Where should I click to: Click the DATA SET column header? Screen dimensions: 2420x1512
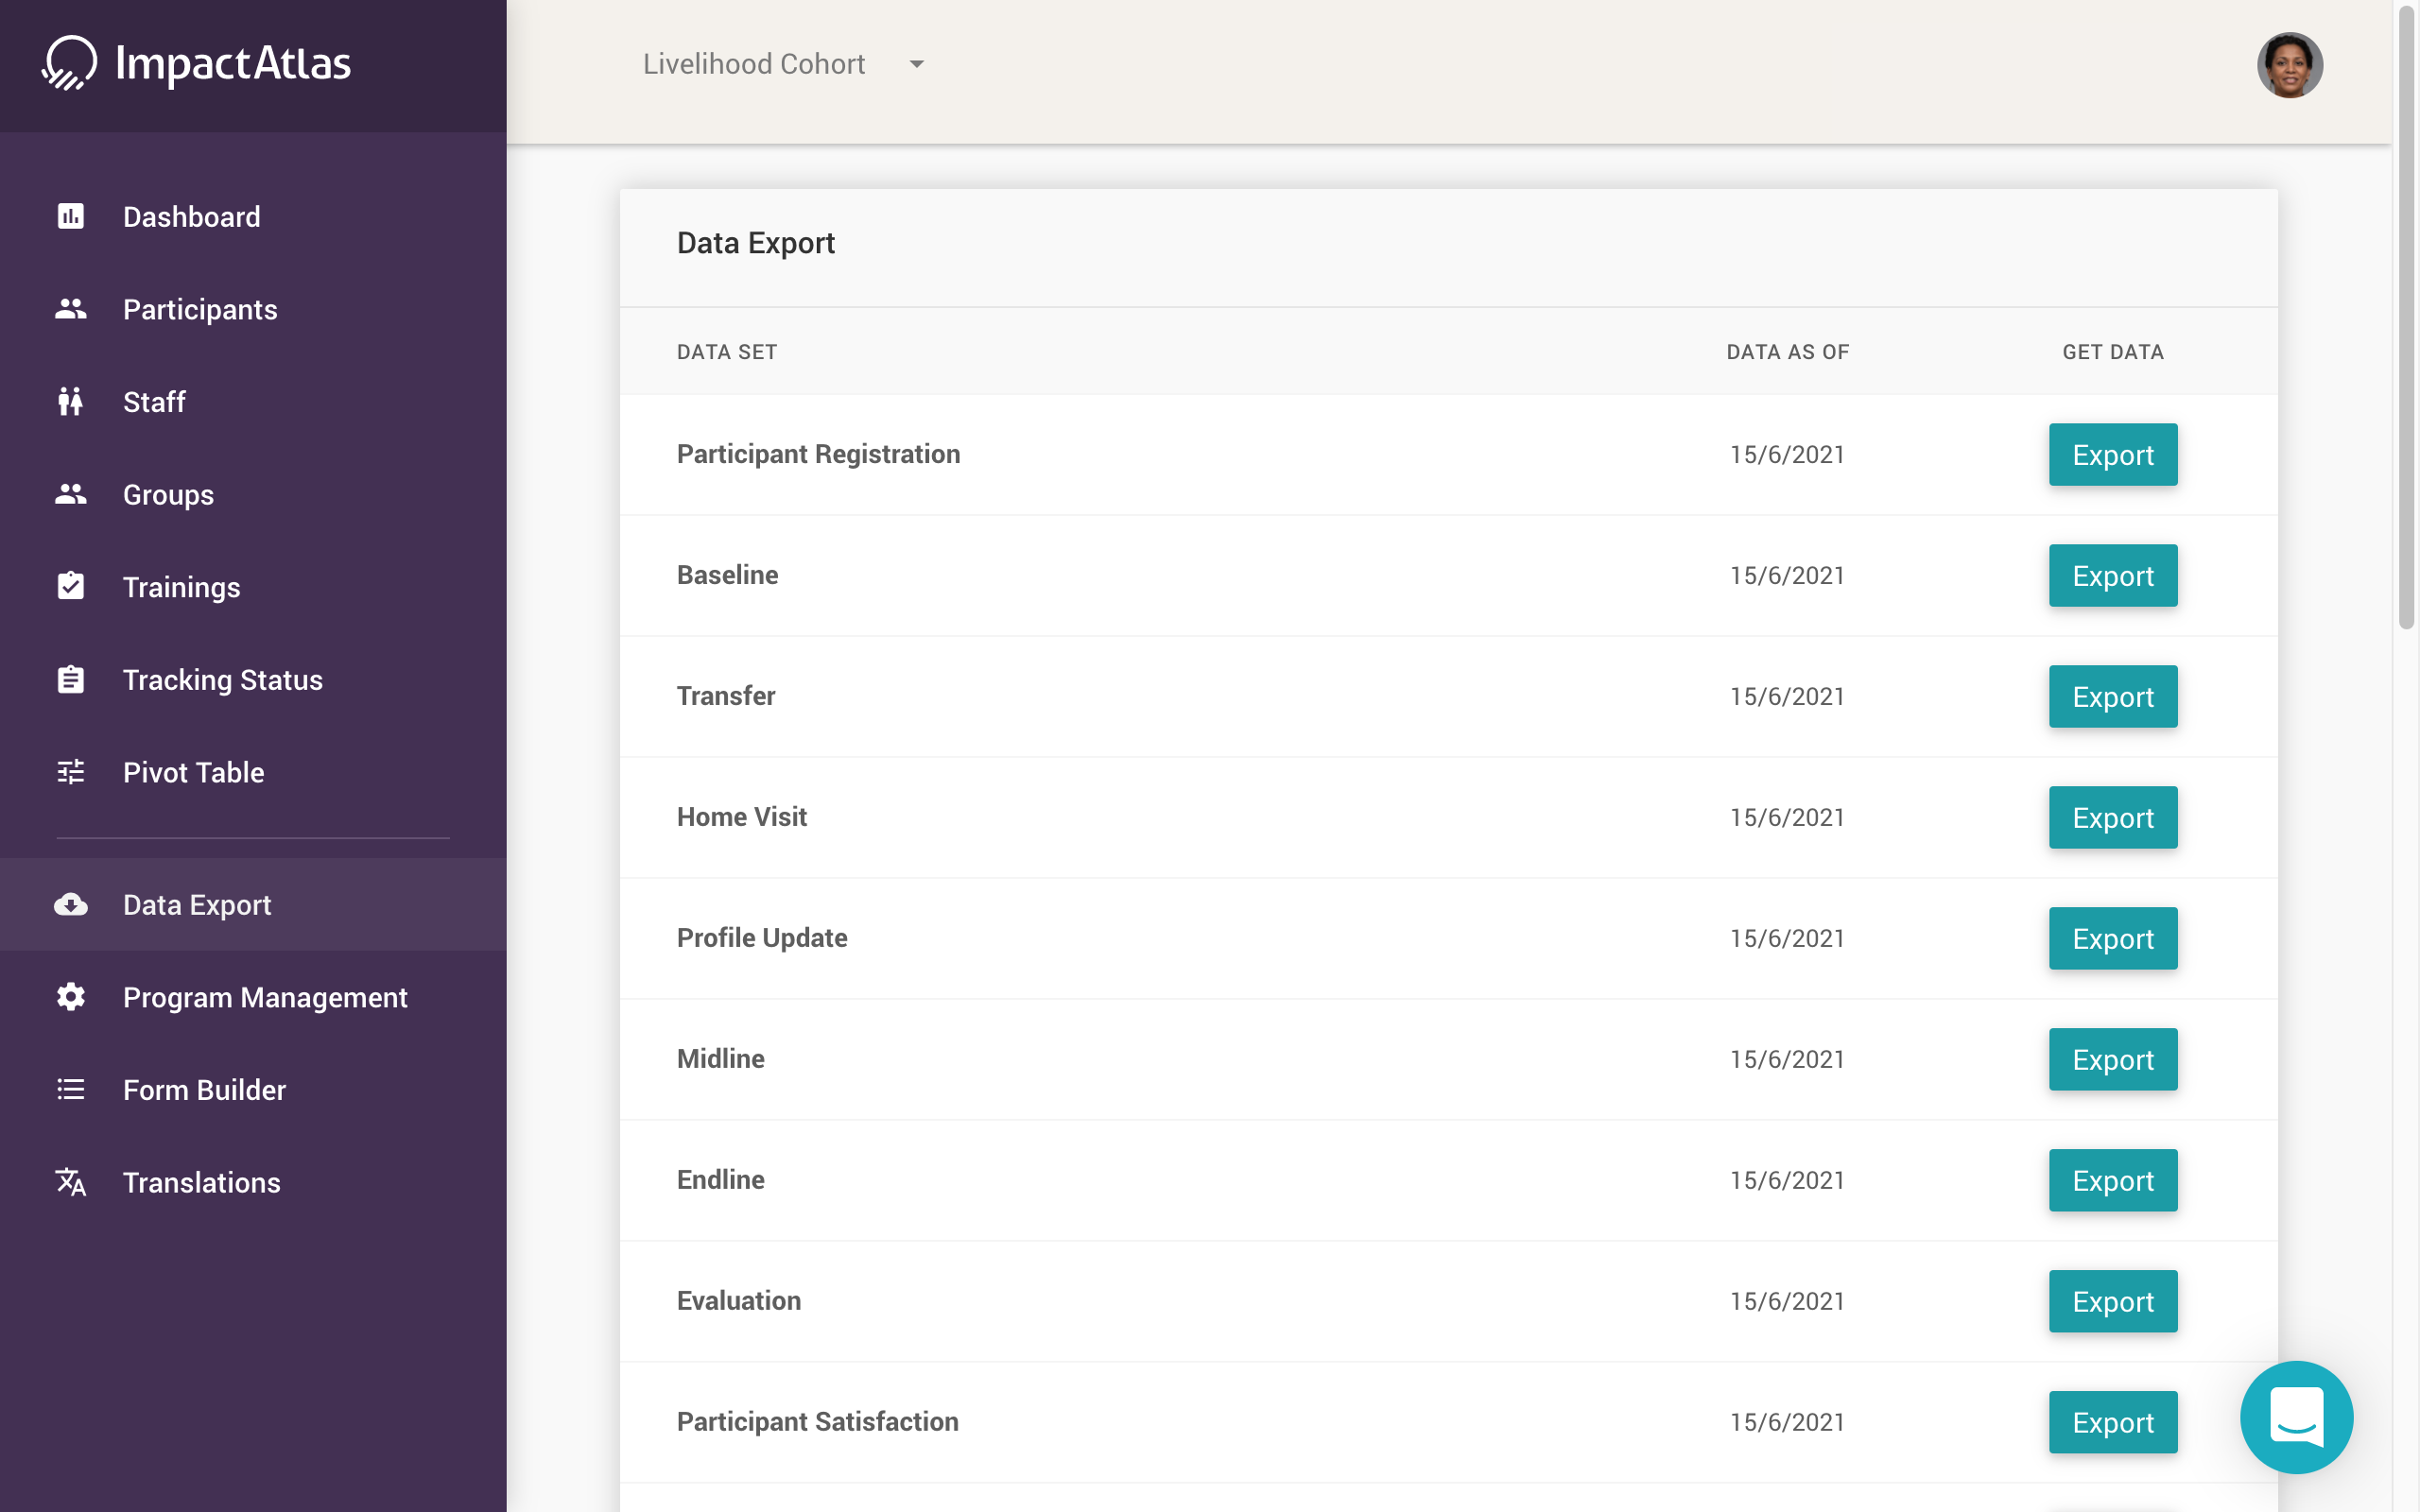point(727,351)
